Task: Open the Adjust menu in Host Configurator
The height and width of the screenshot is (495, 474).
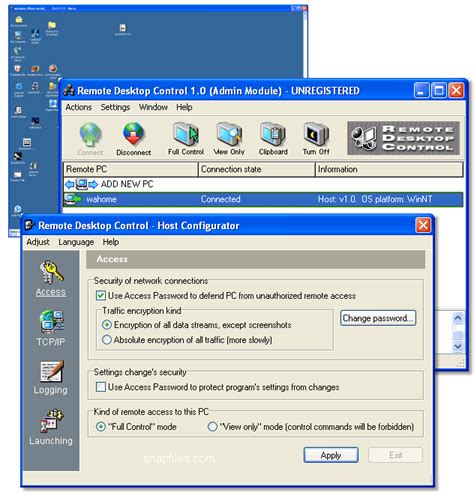Action: [x=38, y=242]
